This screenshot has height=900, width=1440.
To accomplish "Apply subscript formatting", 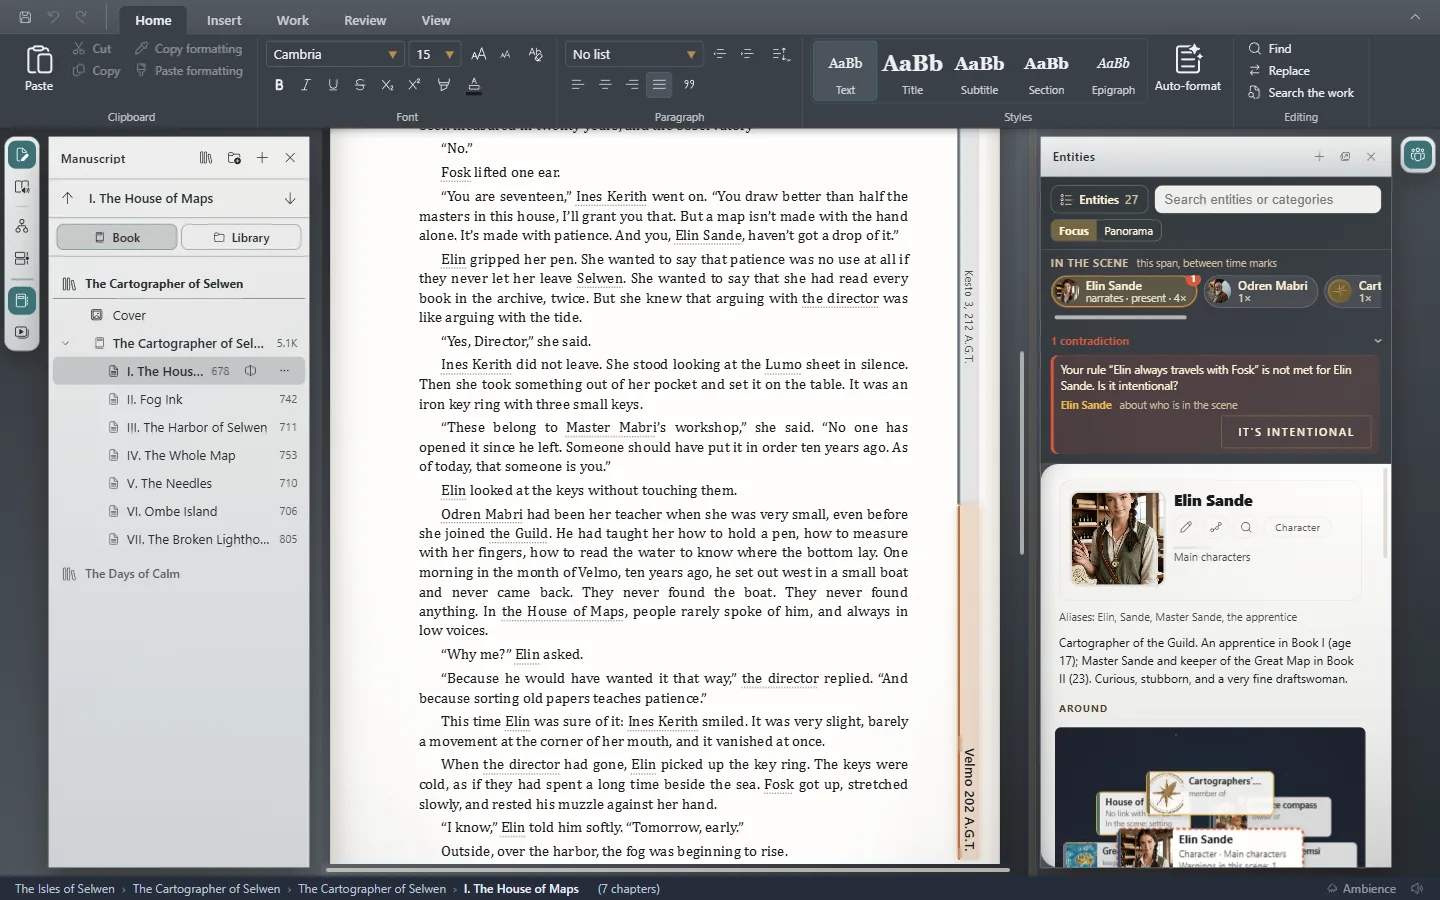I will click(387, 85).
